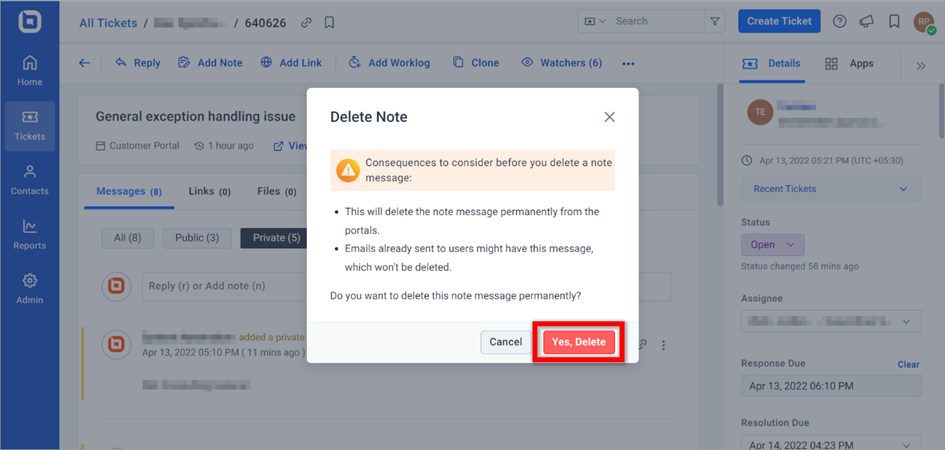
Task: Confirm with Yes, Delete button
Action: point(579,342)
